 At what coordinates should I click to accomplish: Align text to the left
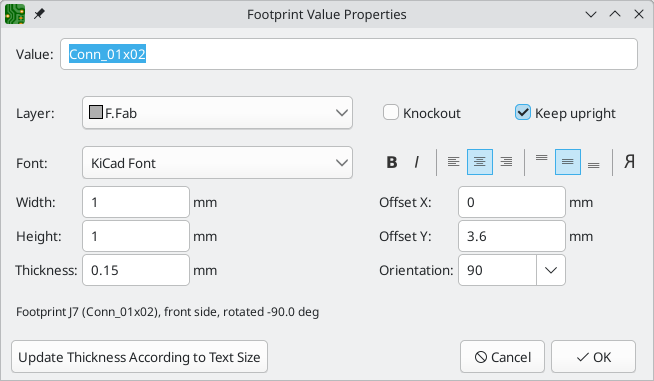(453, 162)
